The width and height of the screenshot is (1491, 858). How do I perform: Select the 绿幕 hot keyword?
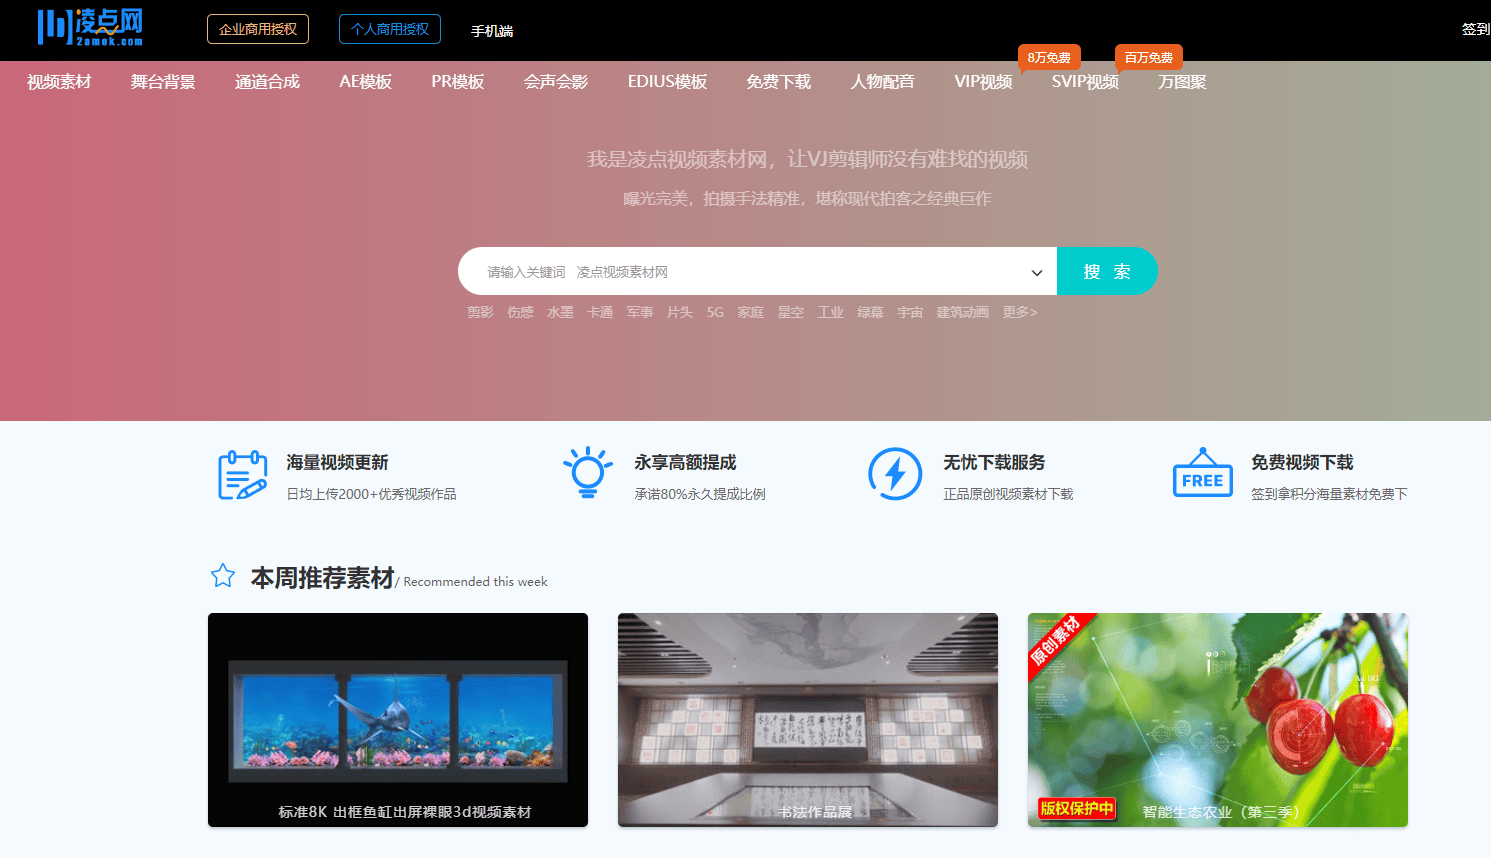point(870,312)
